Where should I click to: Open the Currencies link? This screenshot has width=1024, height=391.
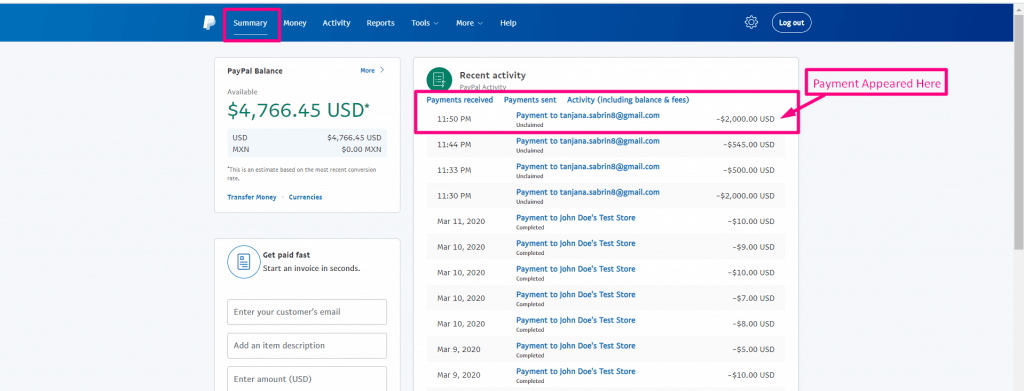(x=305, y=197)
